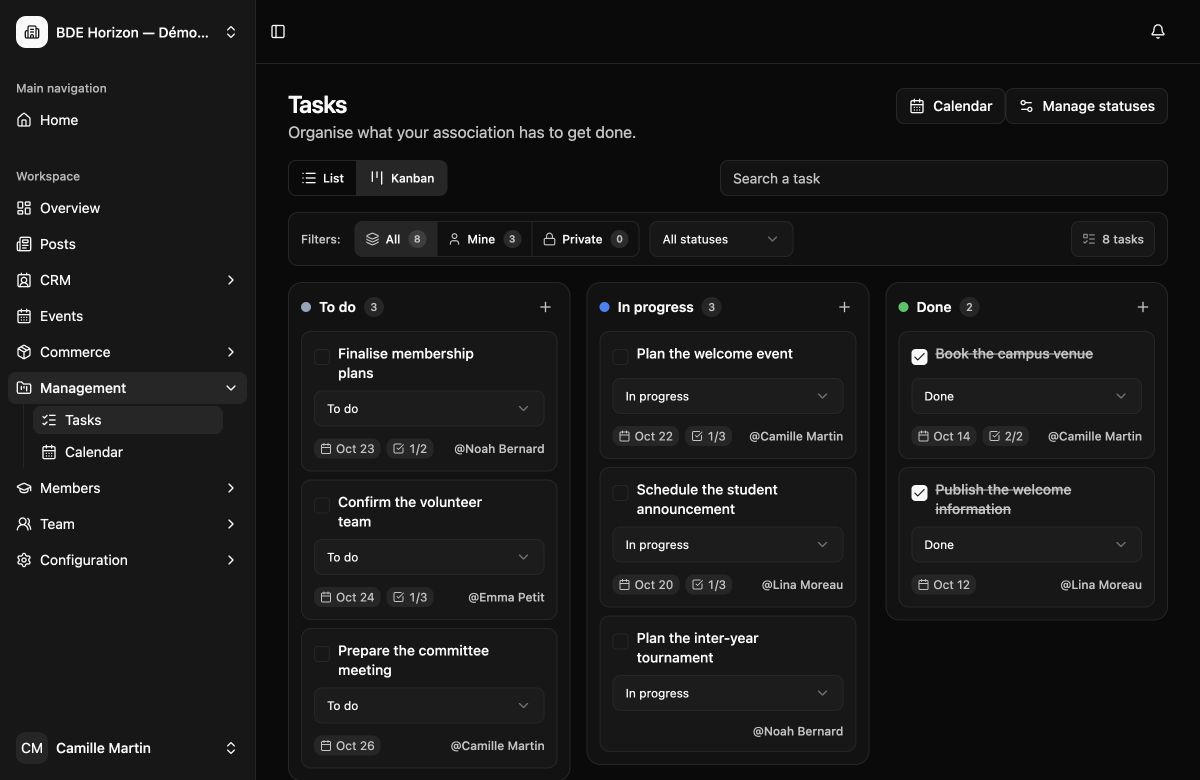The height and width of the screenshot is (780, 1200).
Task: Click the BDE Horizon organisation logo icon
Action: (32, 32)
